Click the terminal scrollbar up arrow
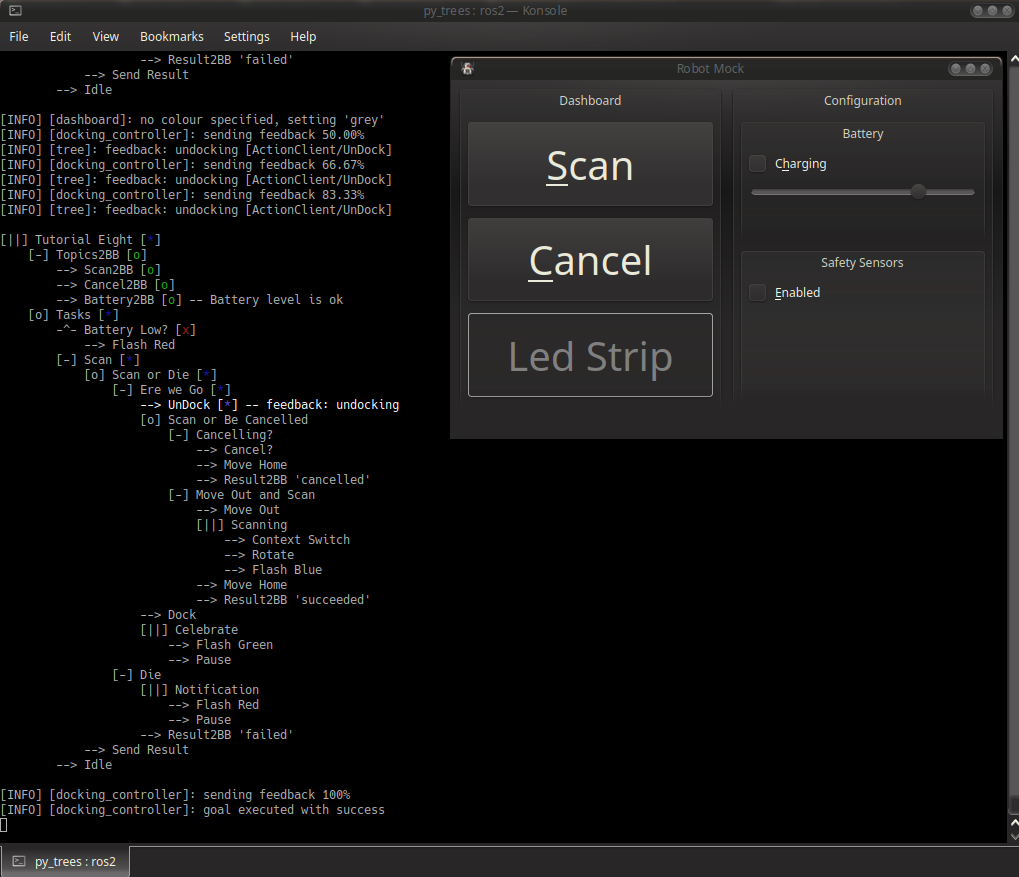This screenshot has width=1019, height=877. coord(1013,59)
